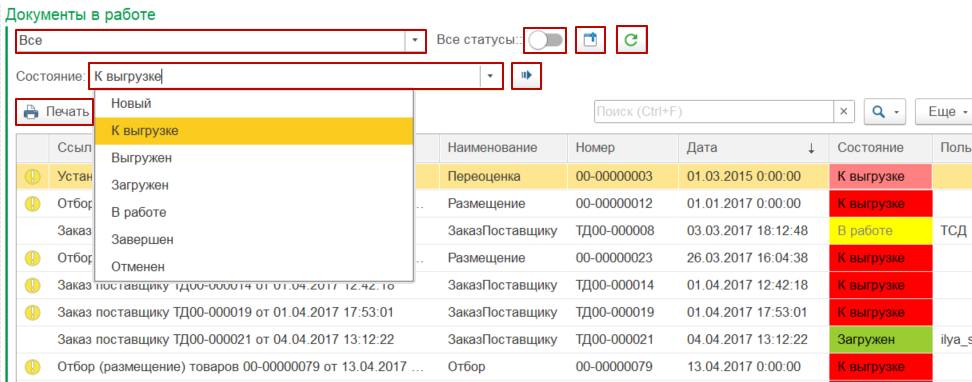Click the Состояние input field with К выгрузке
This screenshot has height=382, width=972.
click(285, 76)
